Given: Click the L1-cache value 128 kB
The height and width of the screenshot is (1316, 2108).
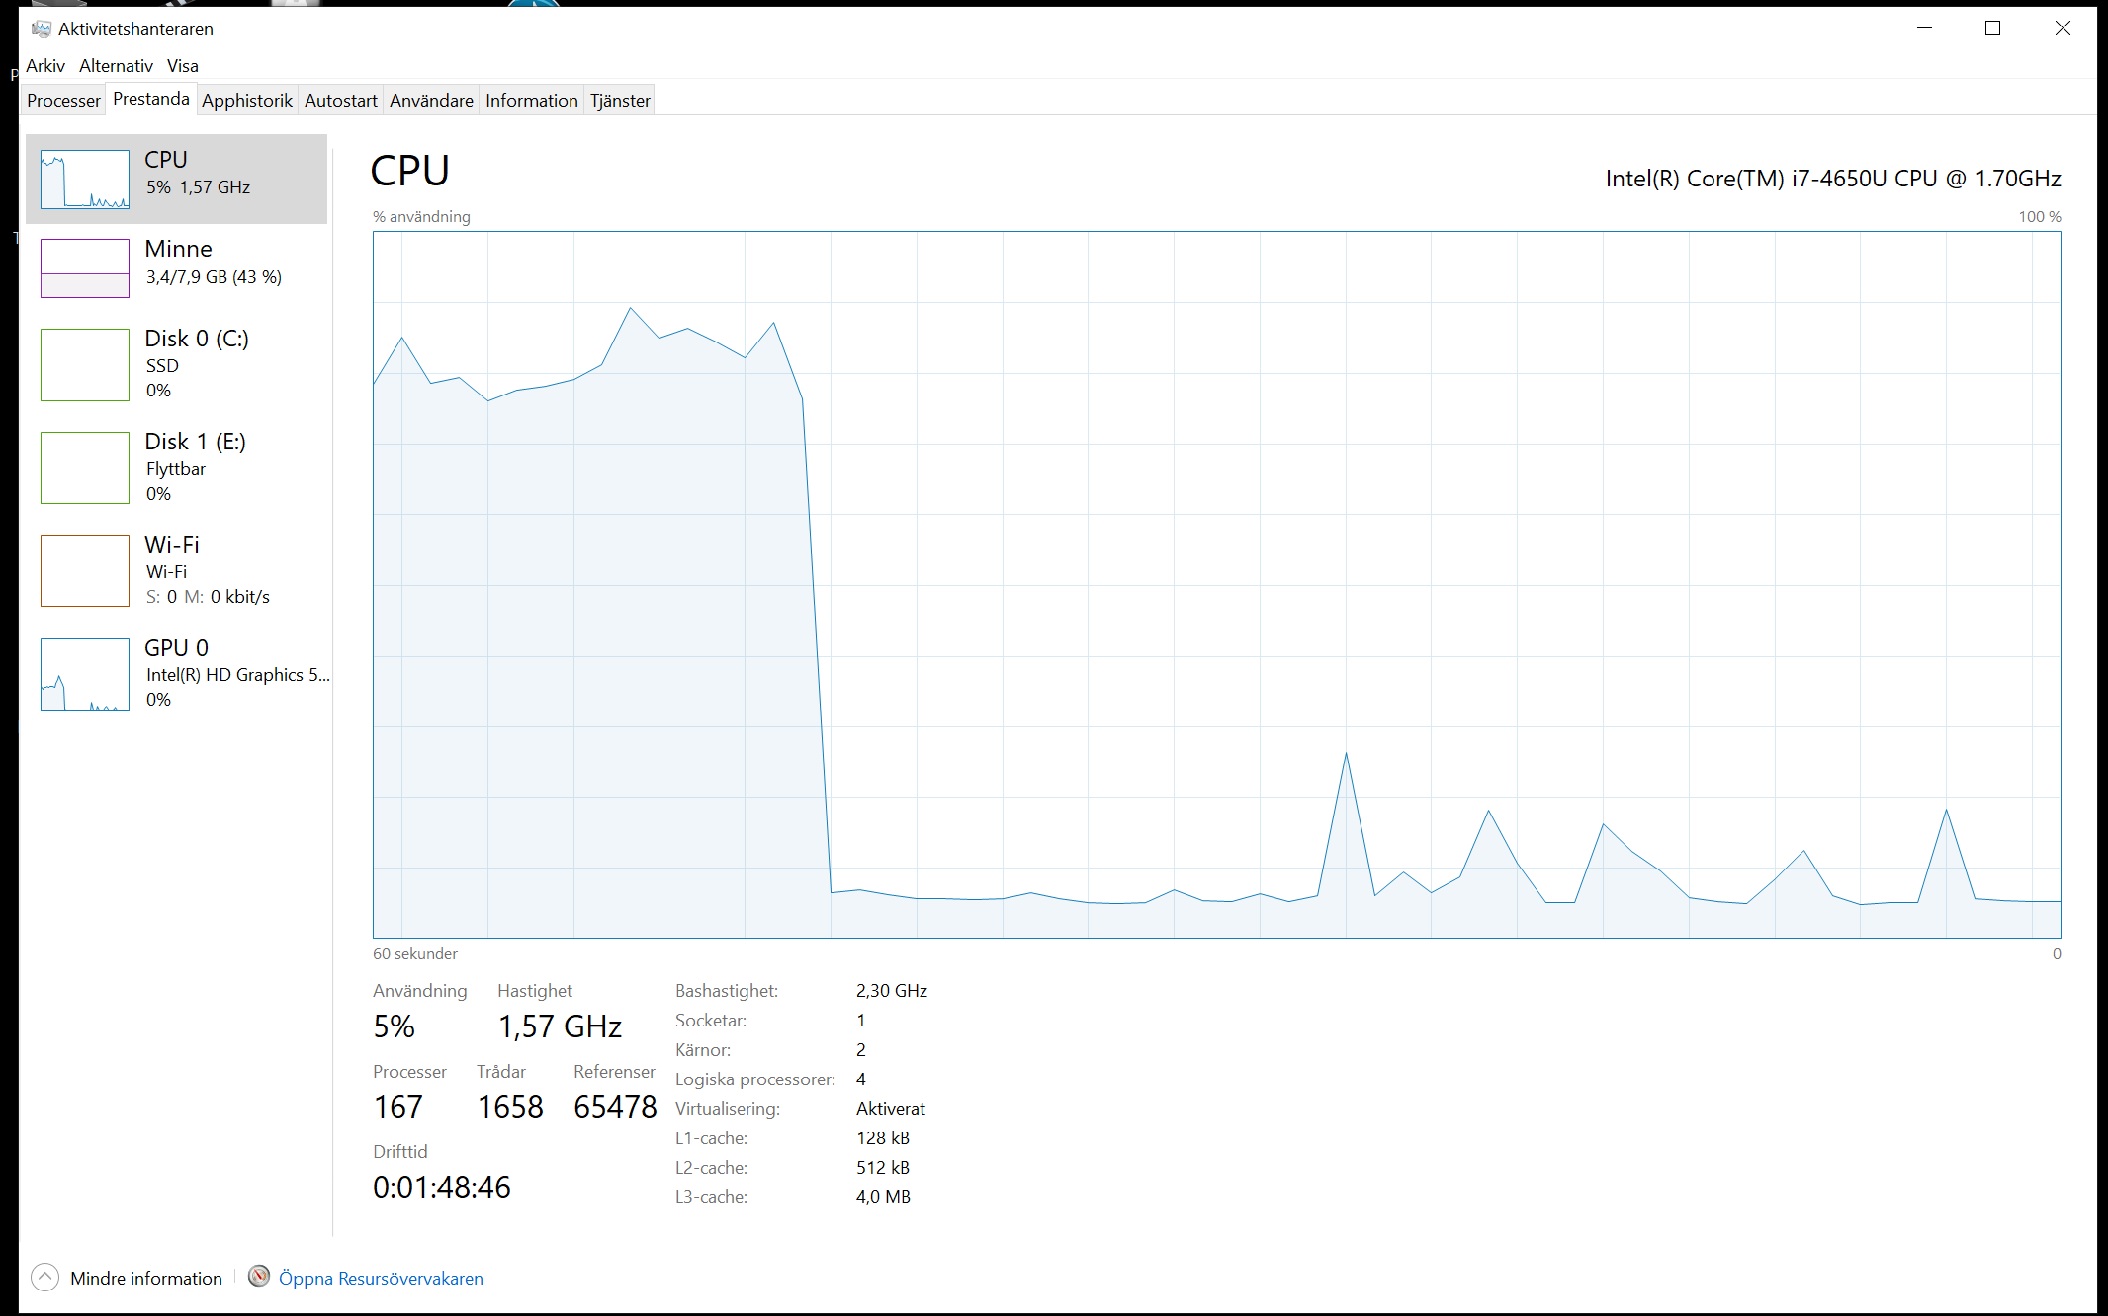Looking at the screenshot, I should [883, 1138].
